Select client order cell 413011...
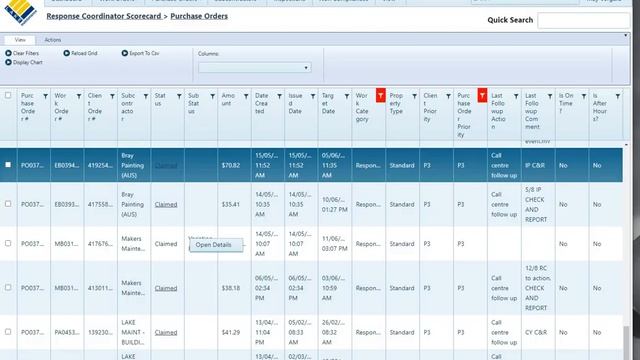Image resolution: width=640 pixels, height=360 pixels. 100,288
